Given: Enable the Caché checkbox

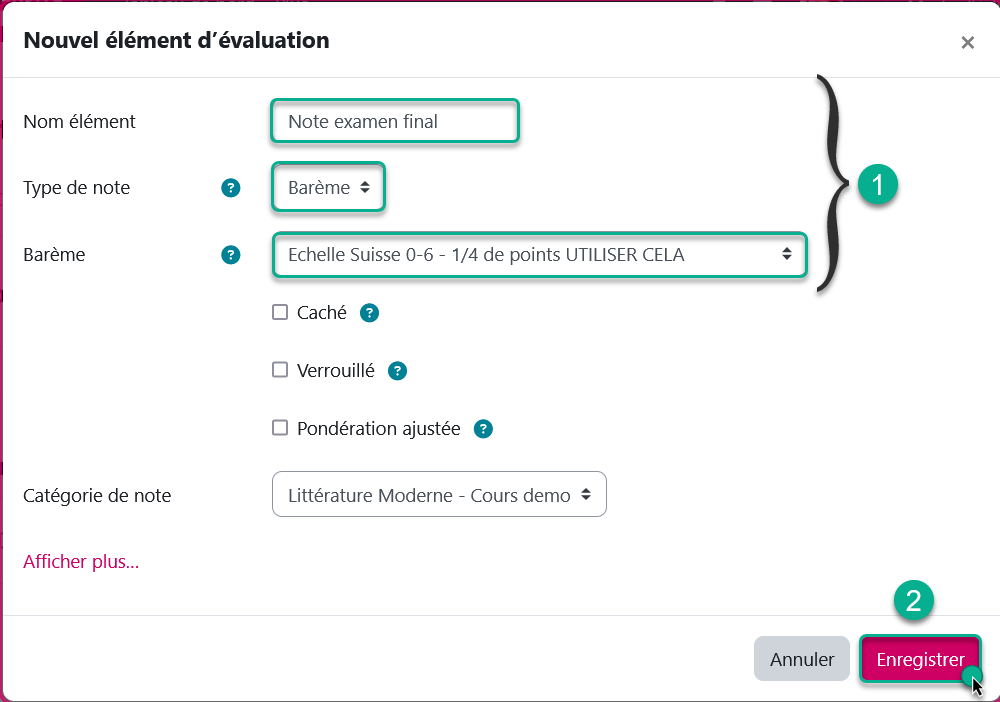Looking at the screenshot, I should pos(280,313).
